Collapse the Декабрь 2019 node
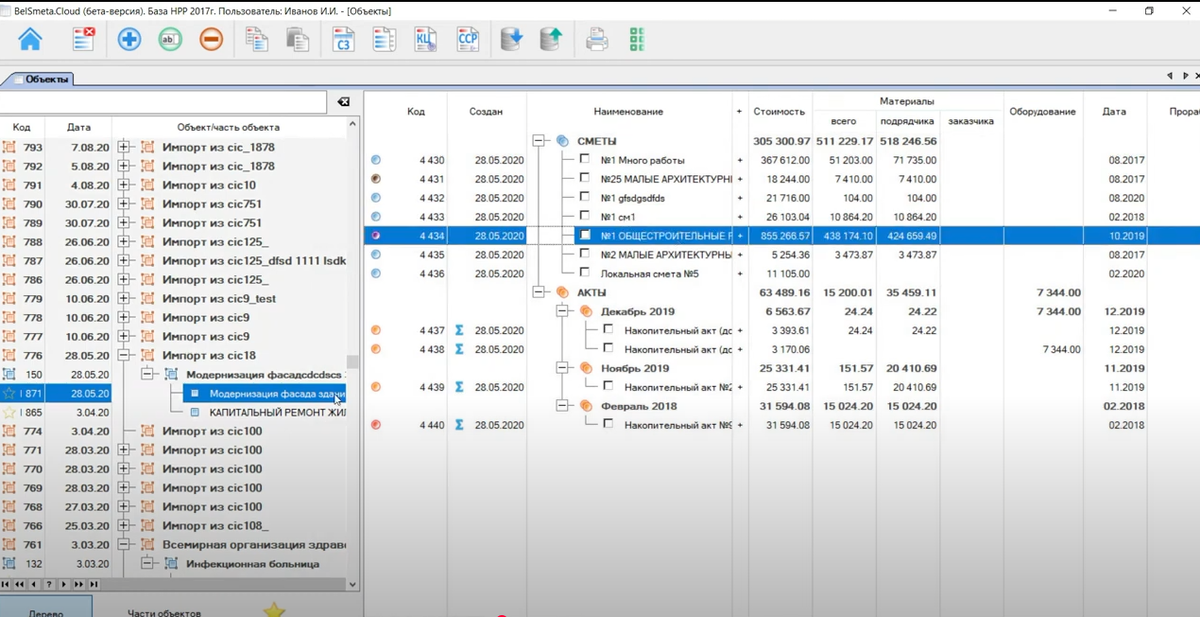Image resolution: width=1200 pixels, height=617 pixels. (x=562, y=311)
